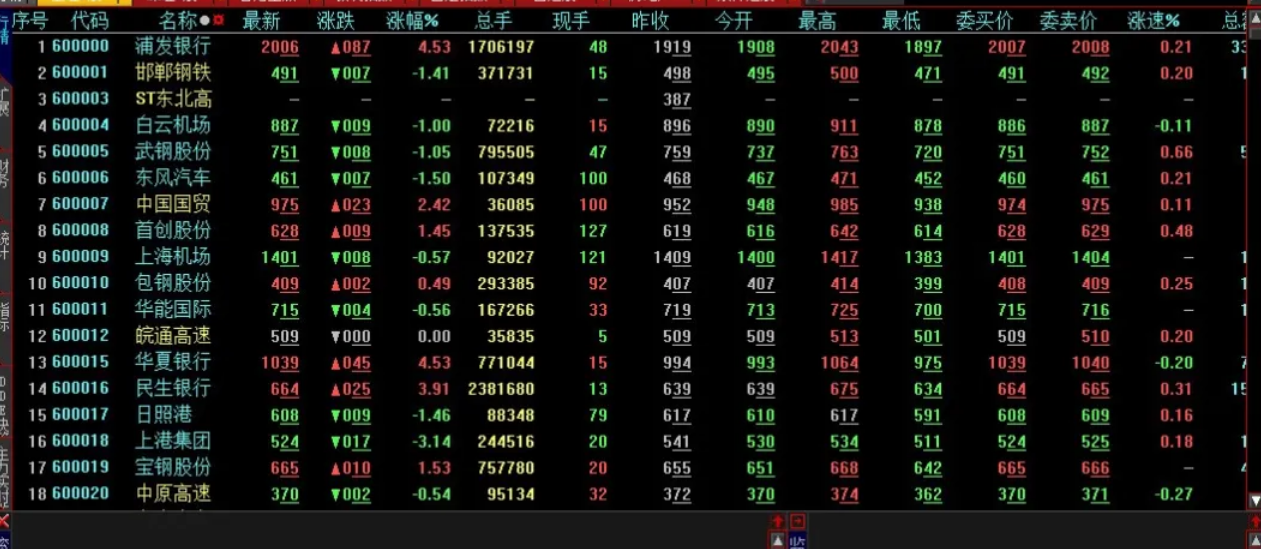Sort by 代码 column header

(x=91, y=20)
